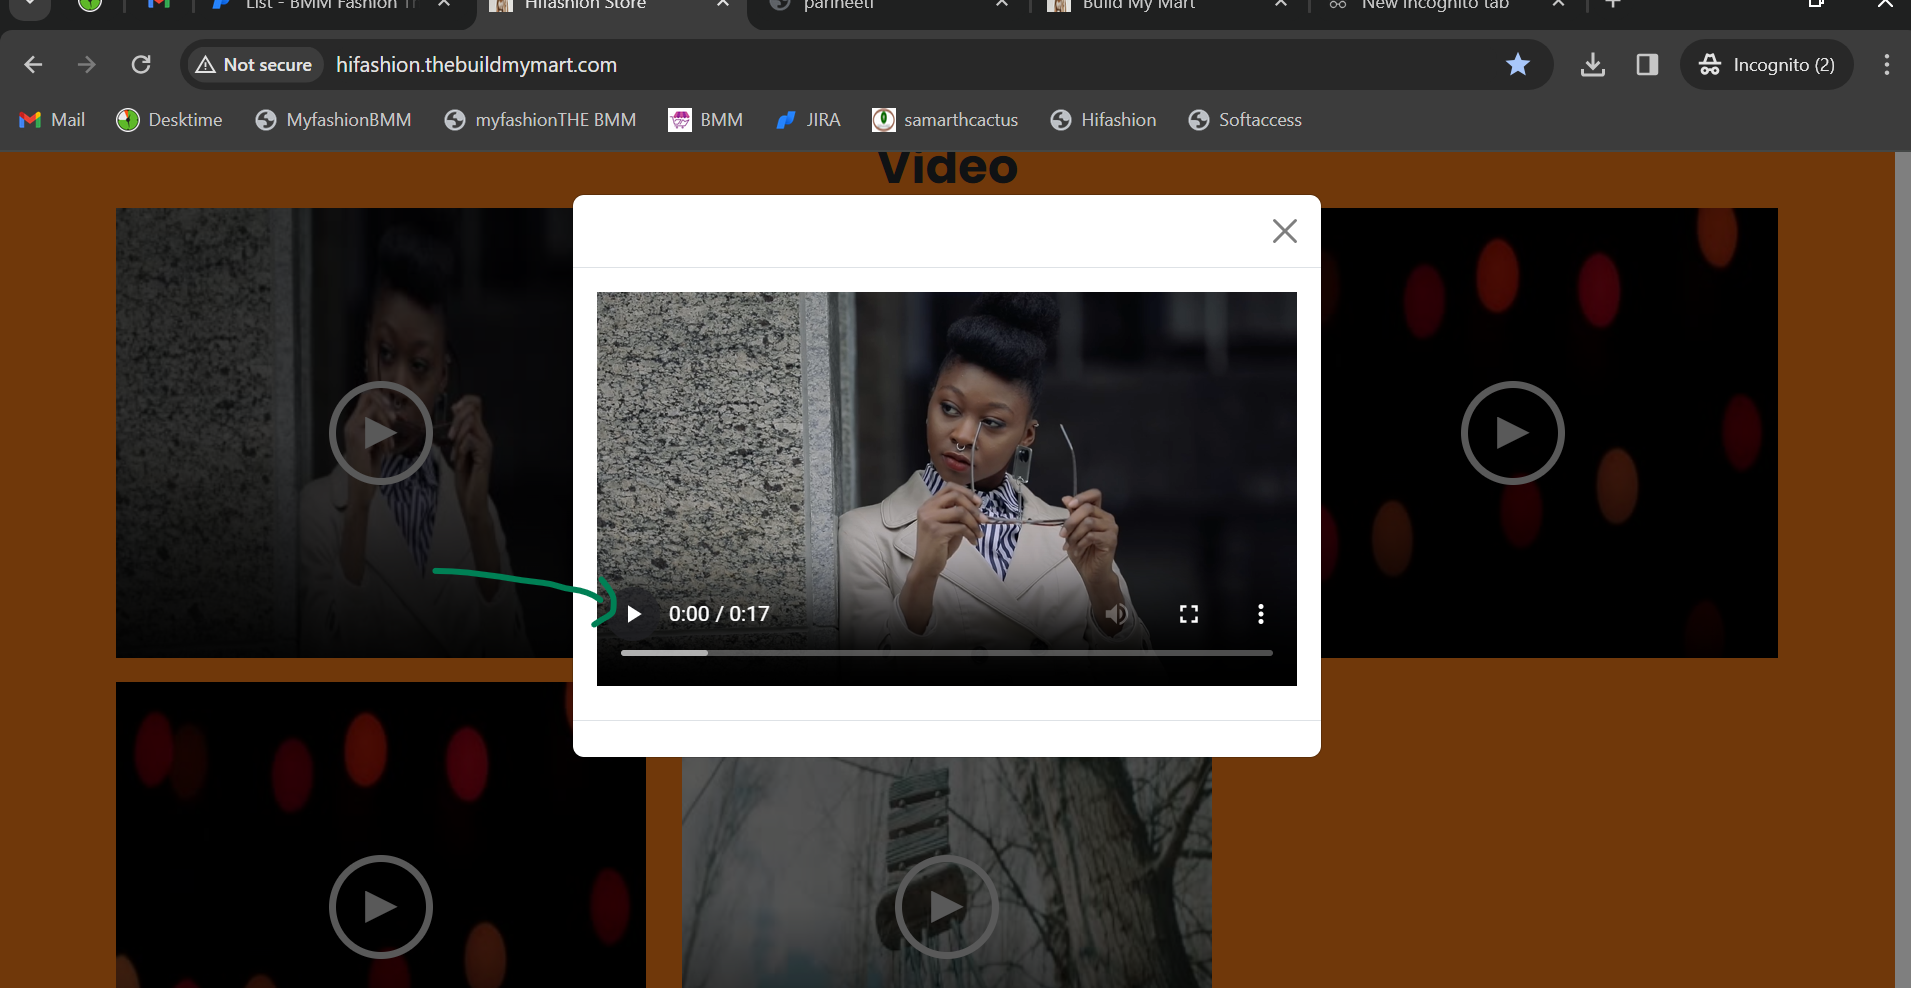Go back to the previous page

tap(33, 65)
